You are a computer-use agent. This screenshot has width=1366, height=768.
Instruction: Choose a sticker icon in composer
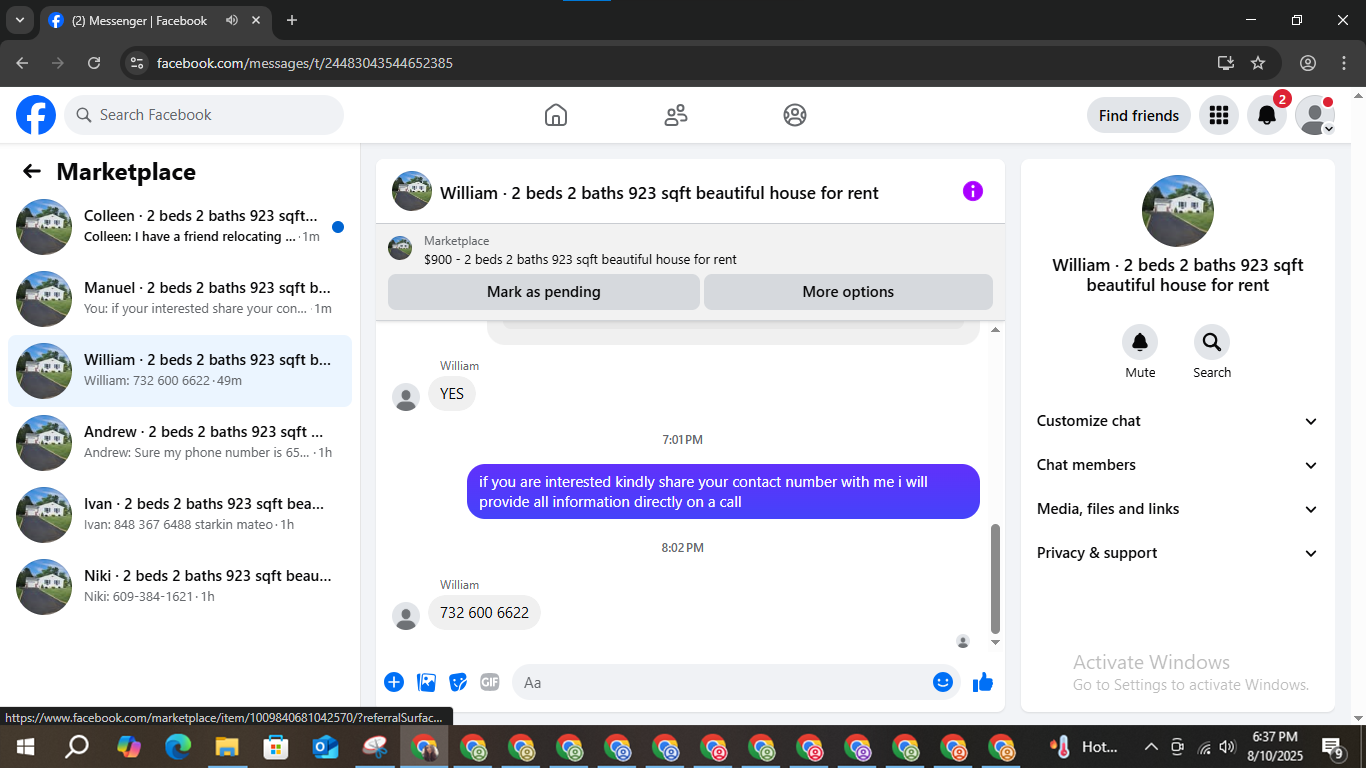[x=459, y=682]
